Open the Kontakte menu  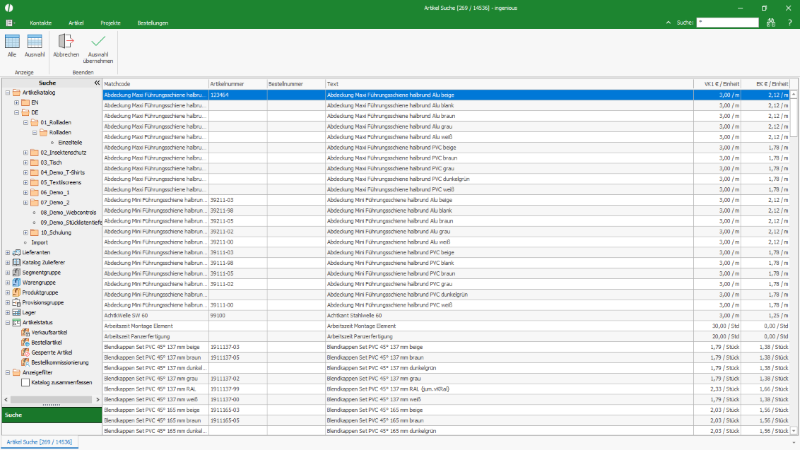tap(40, 23)
